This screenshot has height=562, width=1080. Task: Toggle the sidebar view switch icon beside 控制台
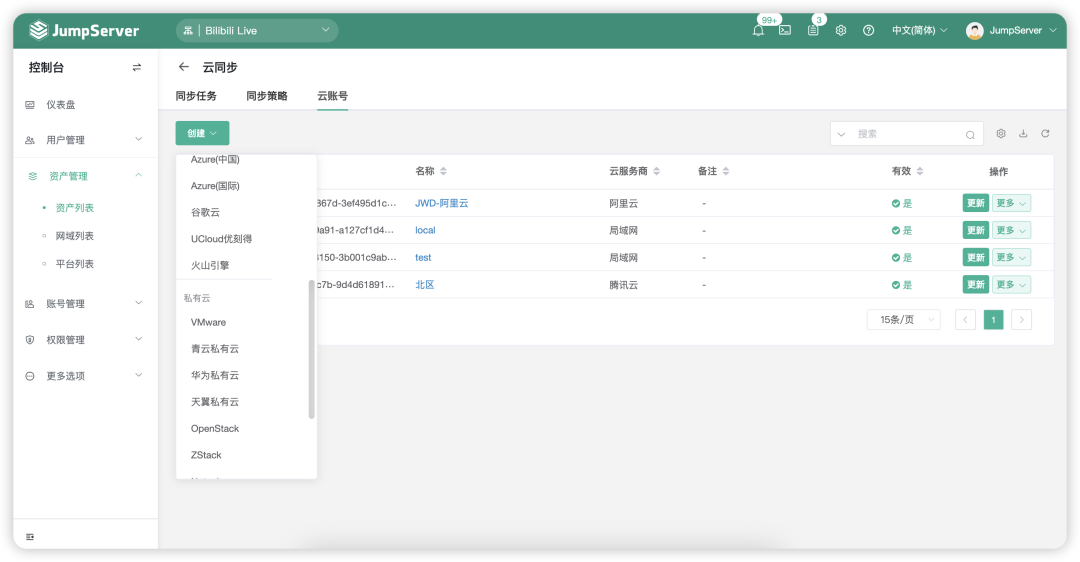tap(136, 67)
